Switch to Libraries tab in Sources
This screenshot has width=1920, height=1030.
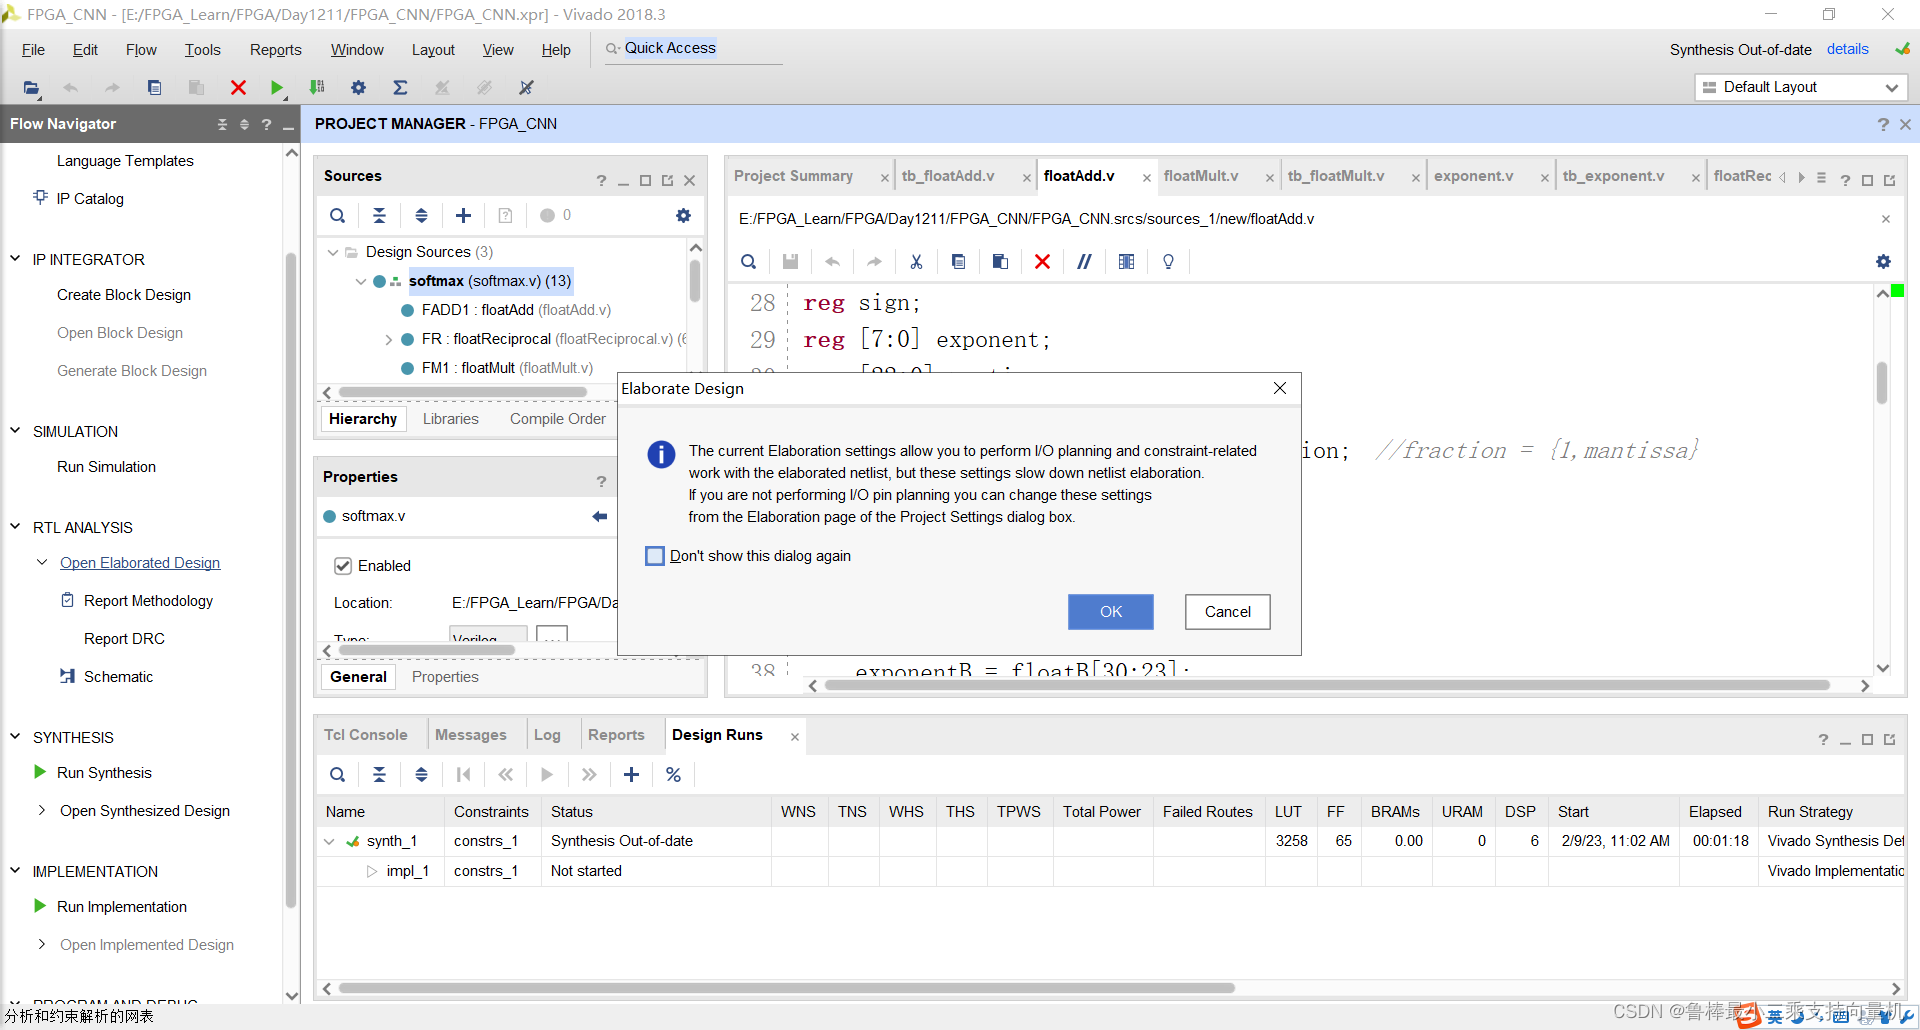(x=450, y=419)
